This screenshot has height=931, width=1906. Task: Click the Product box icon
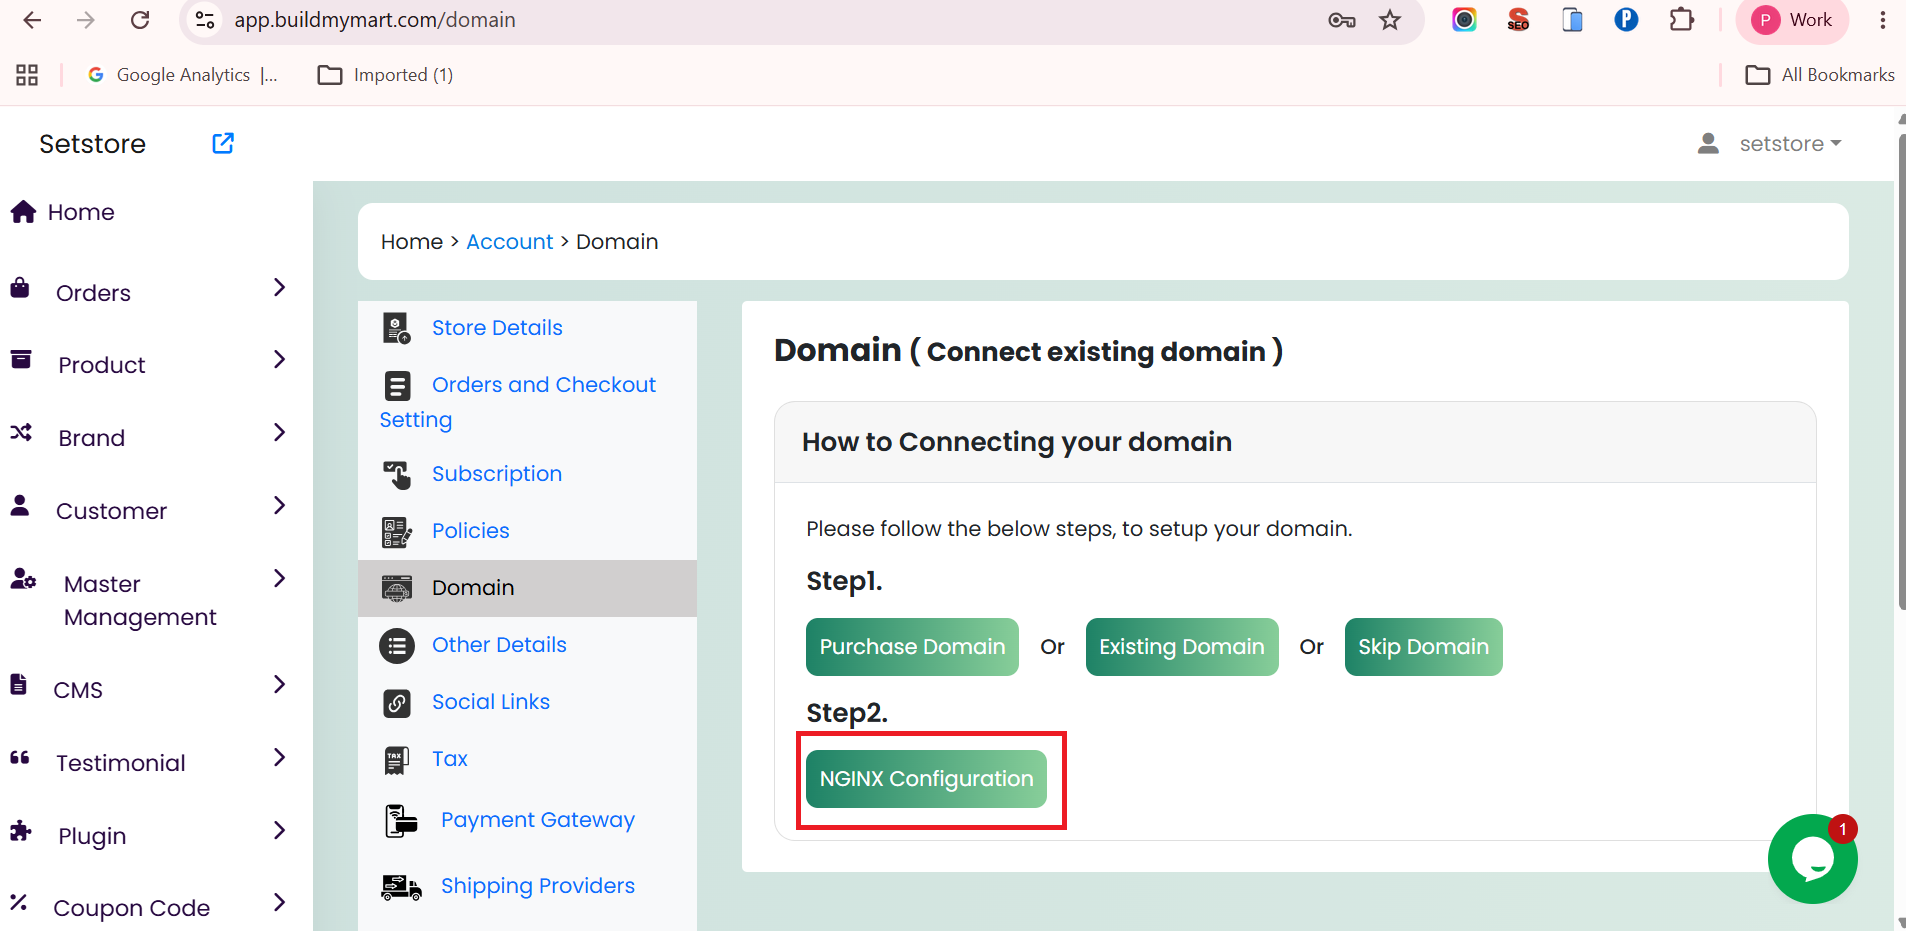coord(21,359)
